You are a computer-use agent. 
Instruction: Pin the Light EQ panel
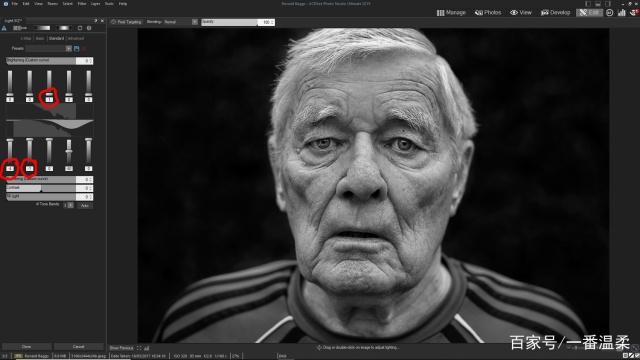coord(96,20)
